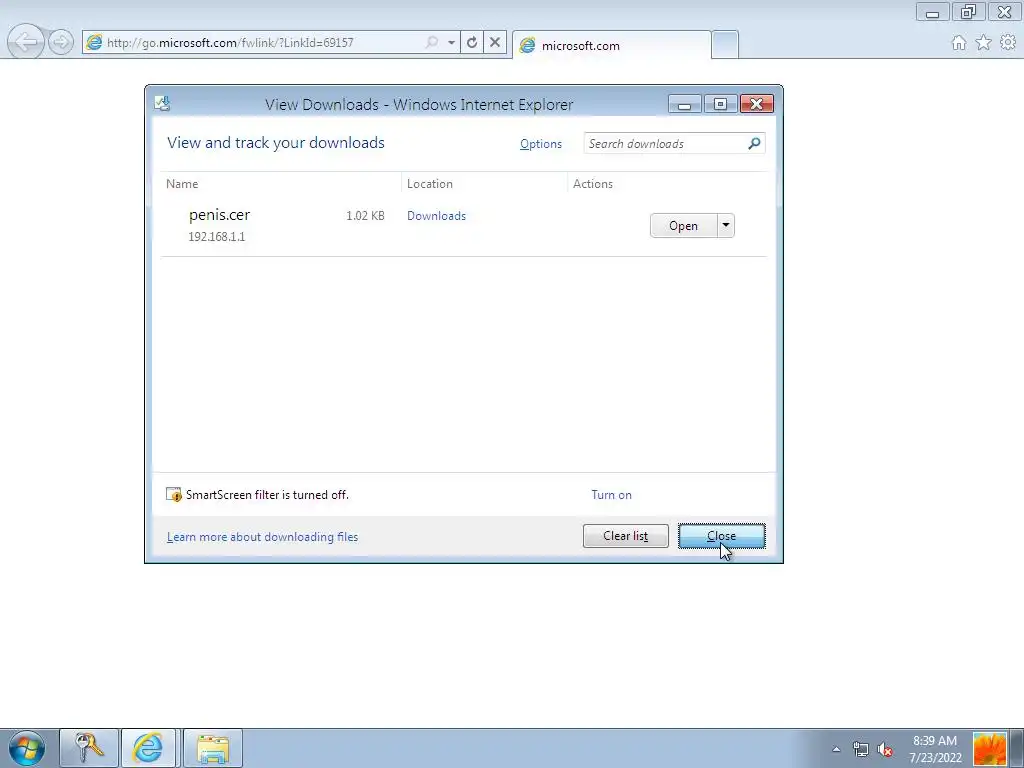Click the 1.02 KB file size text
The image size is (1024, 768).
(365, 216)
